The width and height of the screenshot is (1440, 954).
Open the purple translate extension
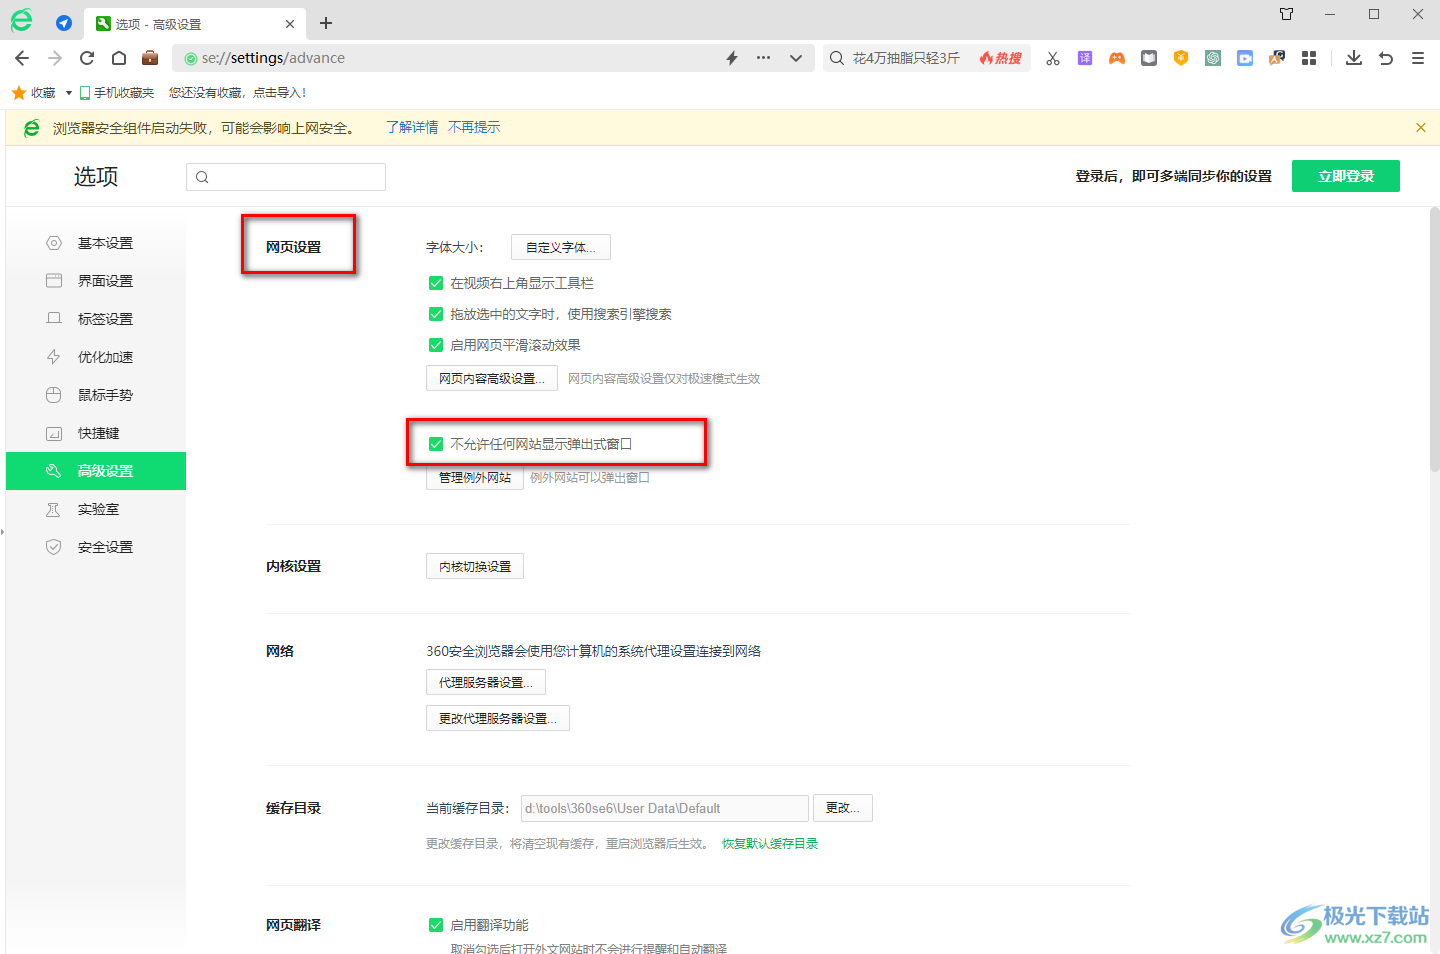[x=1085, y=58]
